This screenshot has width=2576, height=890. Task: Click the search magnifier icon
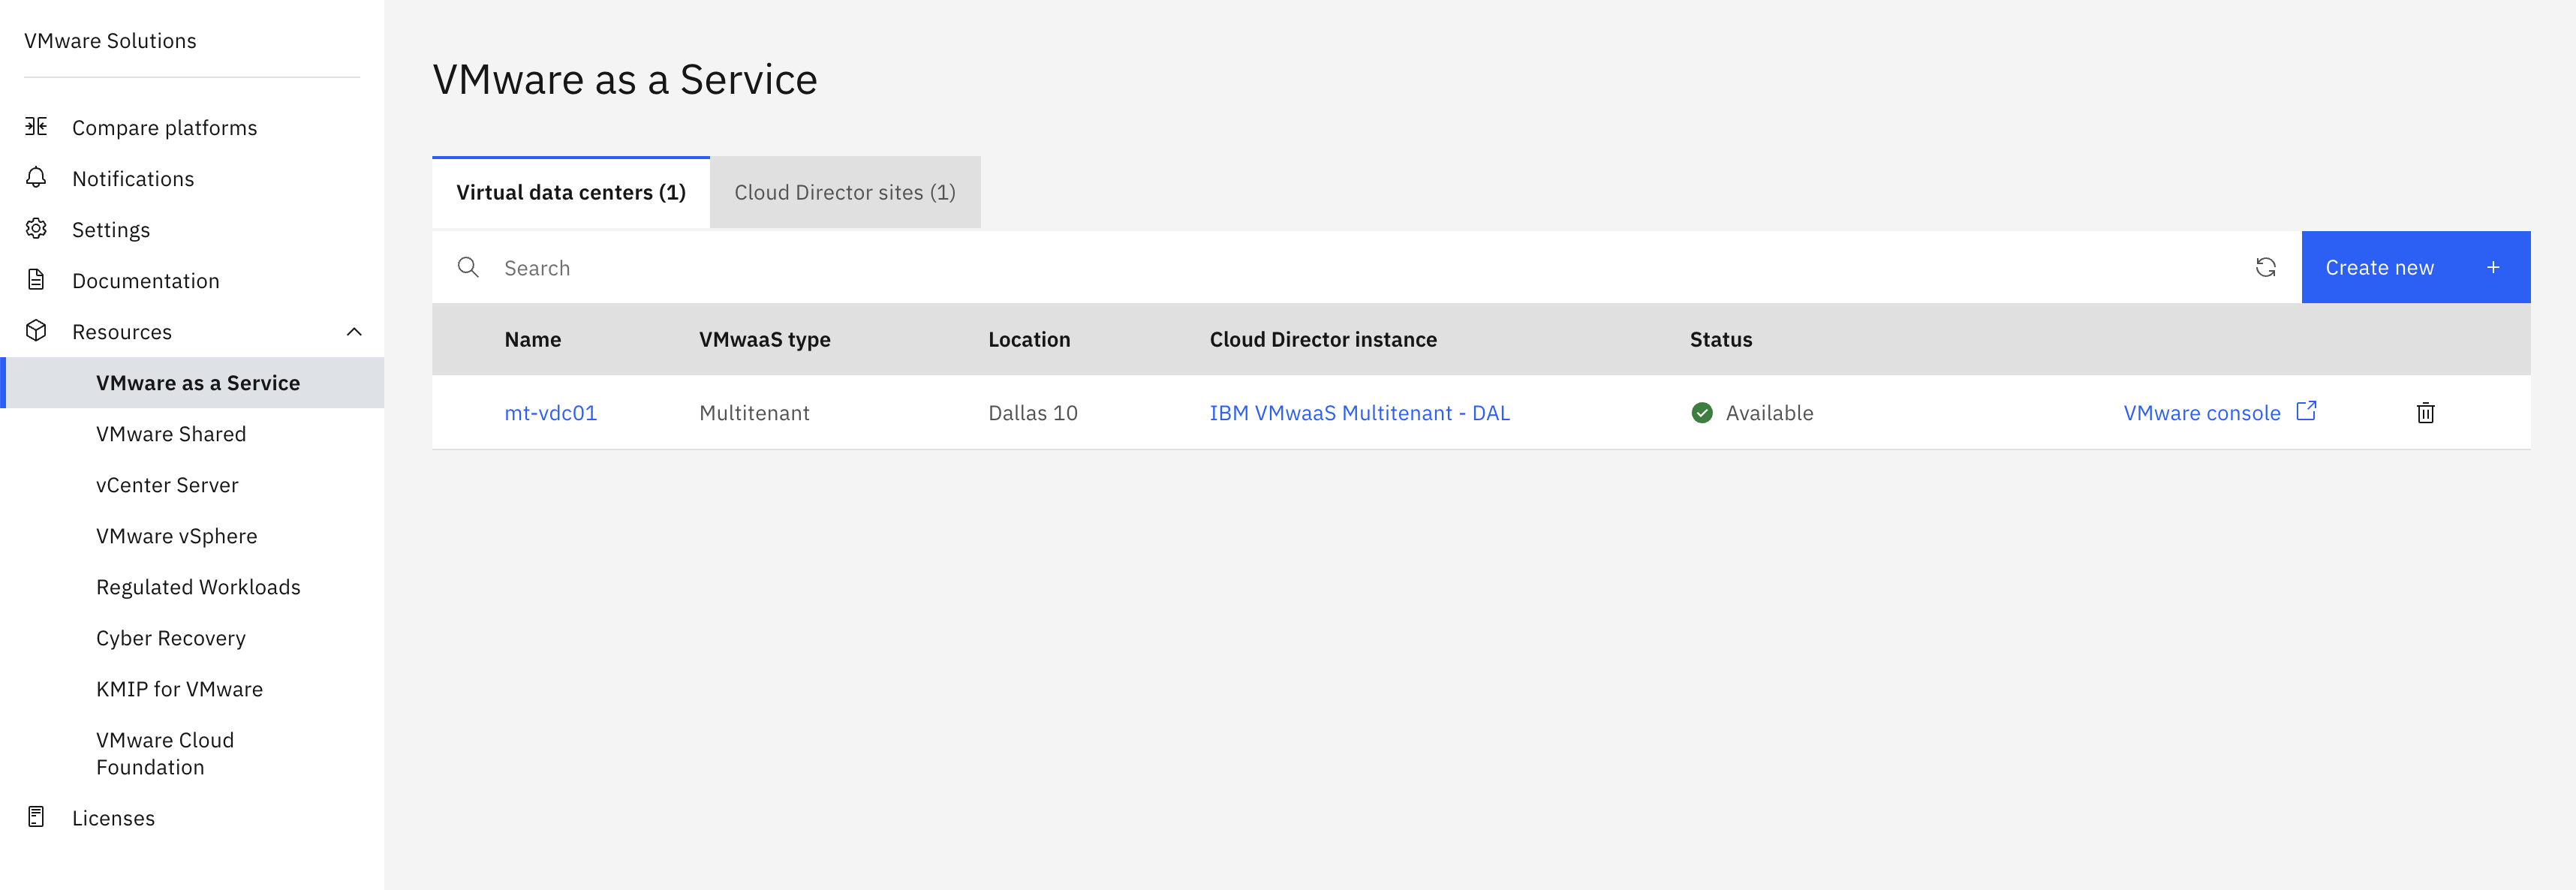point(468,267)
